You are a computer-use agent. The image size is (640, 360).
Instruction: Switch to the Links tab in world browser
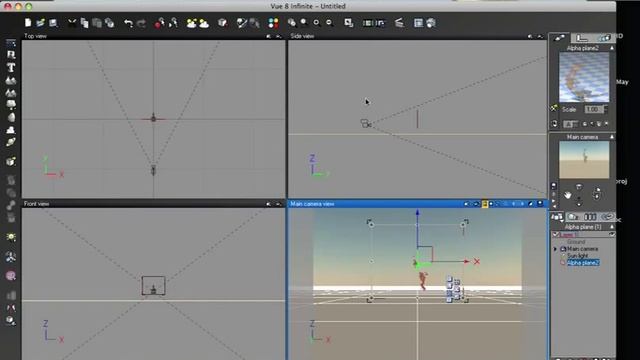coord(607,217)
